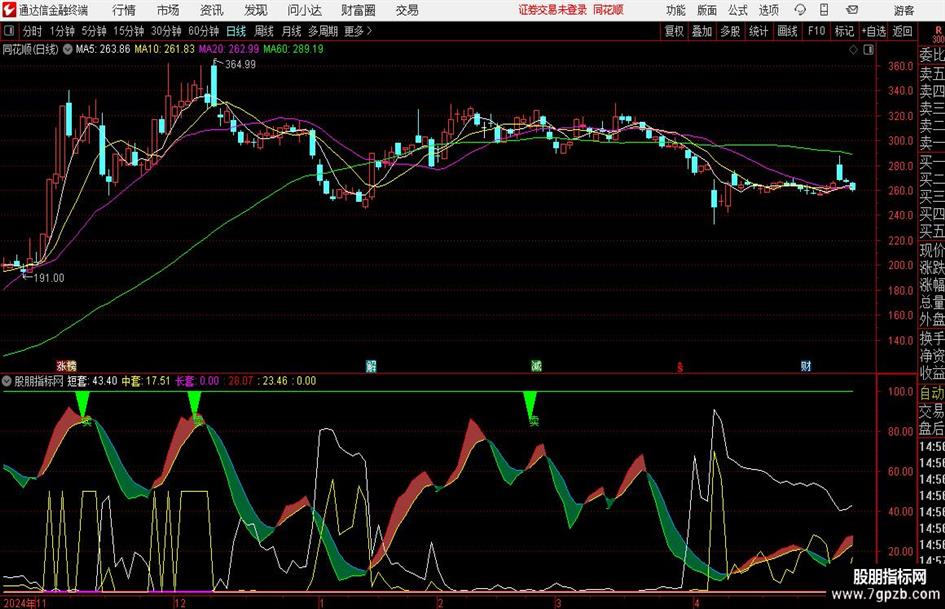Switch to the 60分钟 period tab
945x609 pixels.
(x=204, y=31)
